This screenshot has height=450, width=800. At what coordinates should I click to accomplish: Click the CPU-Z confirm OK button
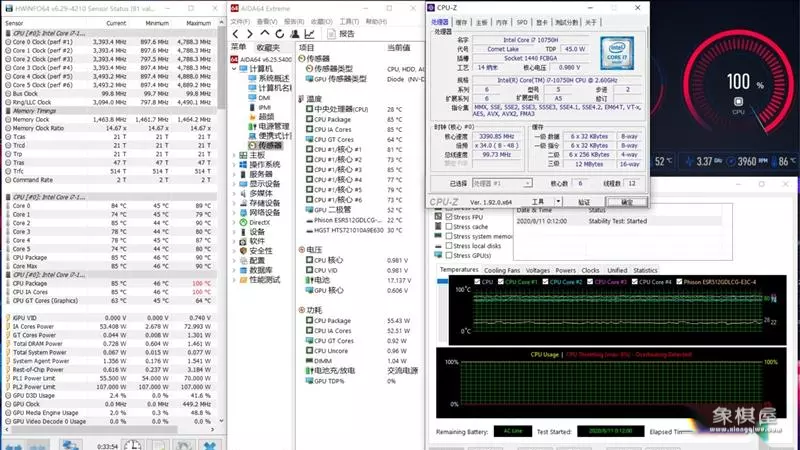pyautogui.click(x=627, y=202)
